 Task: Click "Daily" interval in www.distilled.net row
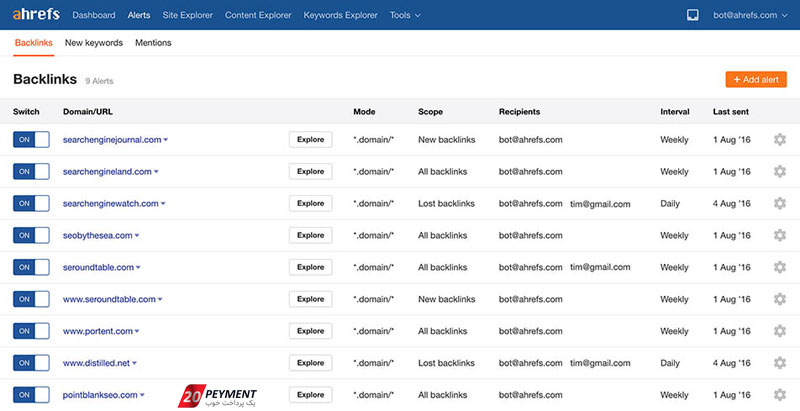point(670,363)
